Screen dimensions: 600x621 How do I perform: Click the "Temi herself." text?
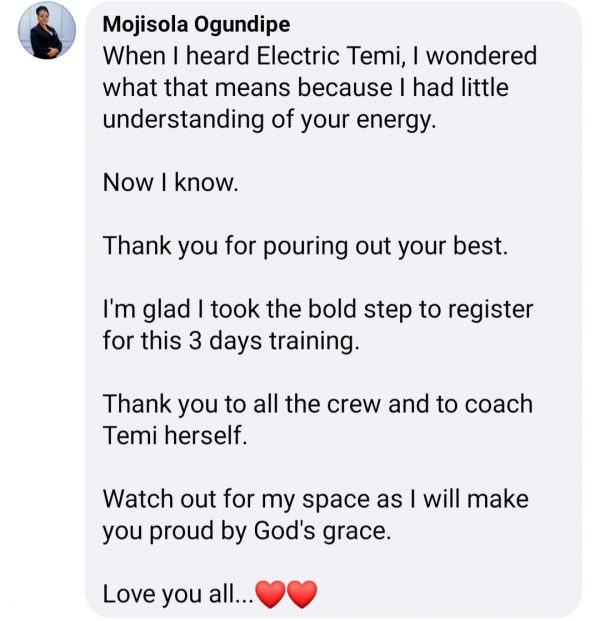coord(175,436)
